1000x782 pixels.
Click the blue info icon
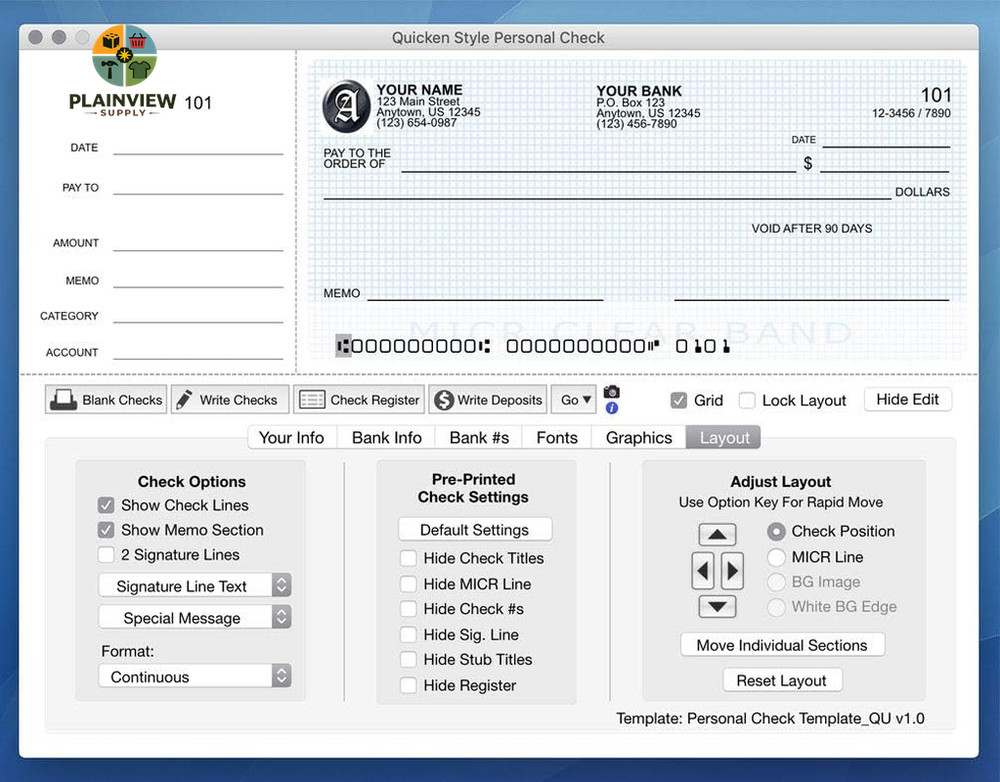(x=612, y=408)
